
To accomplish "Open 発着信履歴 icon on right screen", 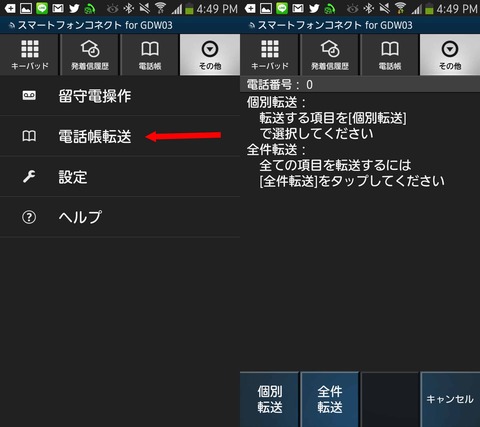I will 330,49.
